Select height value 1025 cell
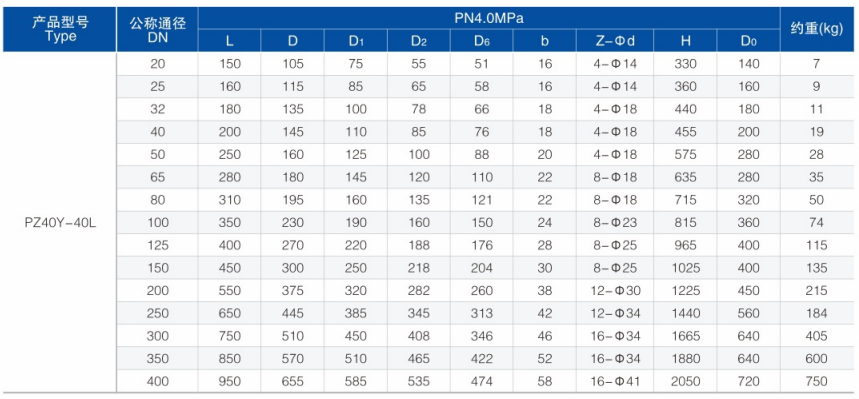The height and width of the screenshot is (399, 859). point(685,268)
